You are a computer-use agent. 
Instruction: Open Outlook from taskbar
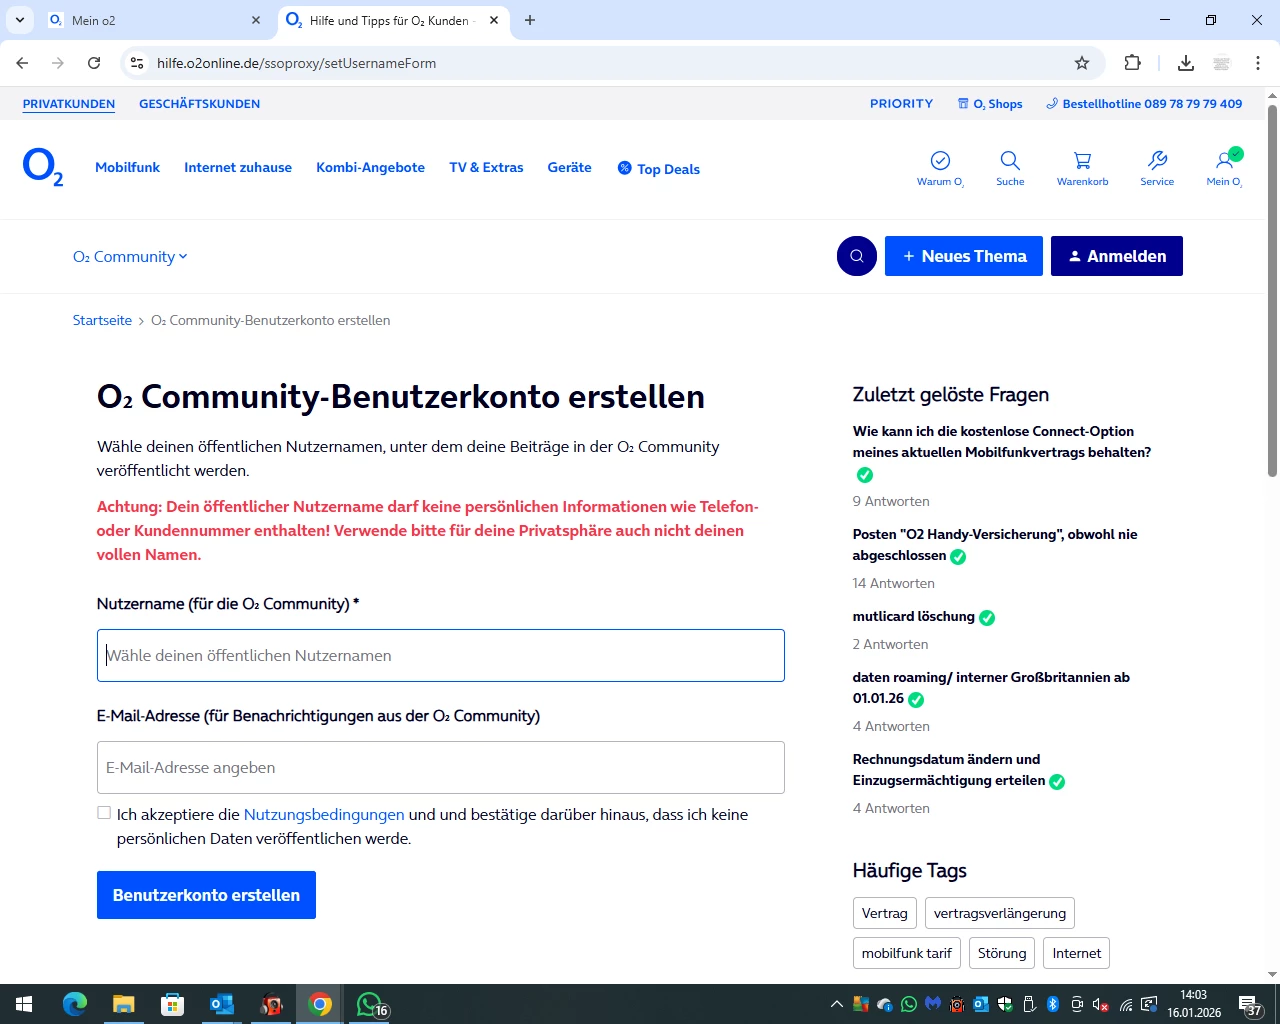pyautogui.click(x=222, y=1004)
